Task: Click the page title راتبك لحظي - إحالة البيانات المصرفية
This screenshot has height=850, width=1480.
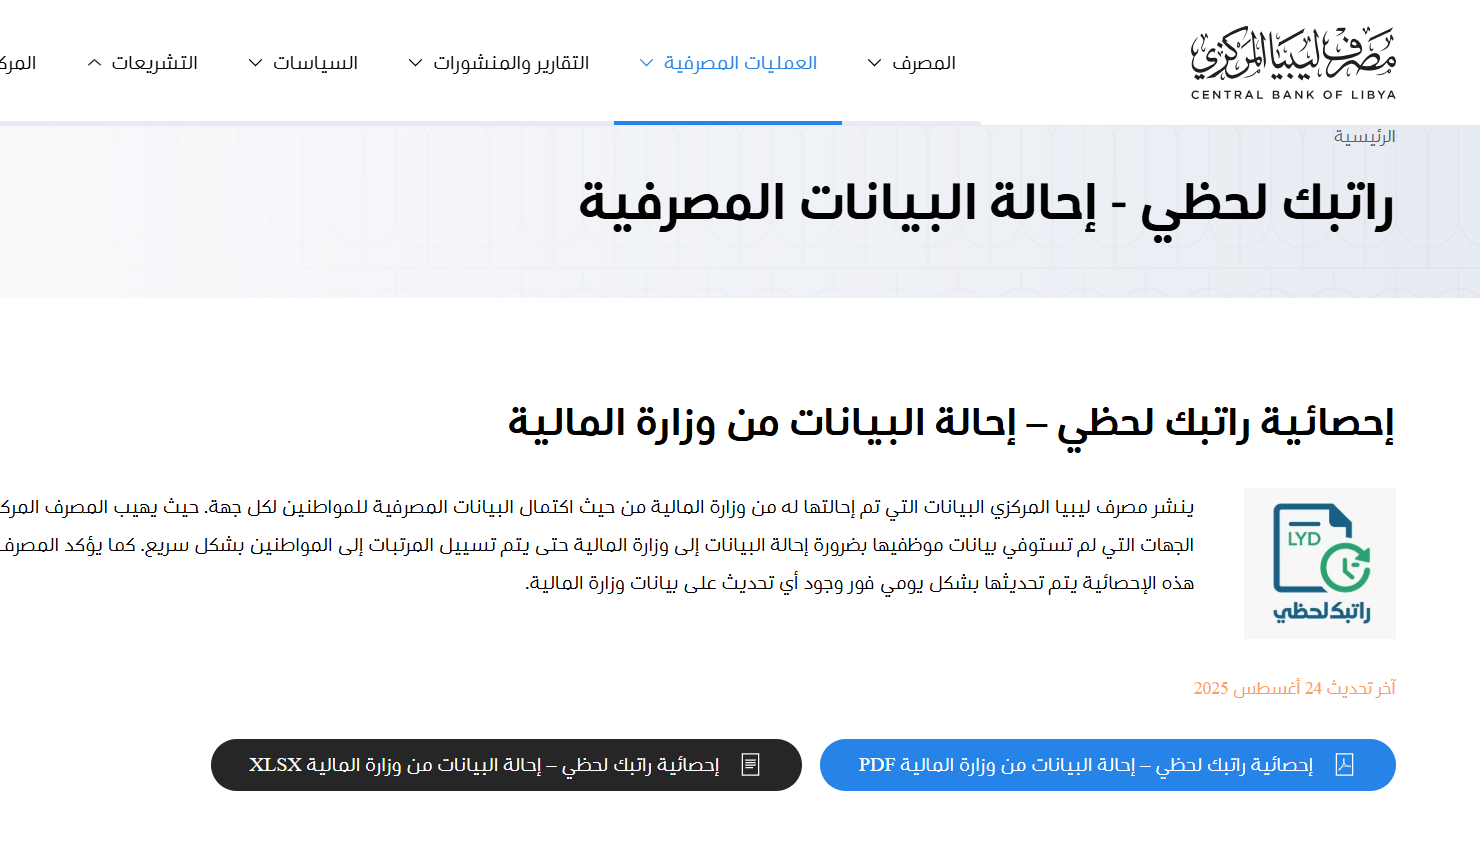Action: pyautogui.click(x=985, y=204)
